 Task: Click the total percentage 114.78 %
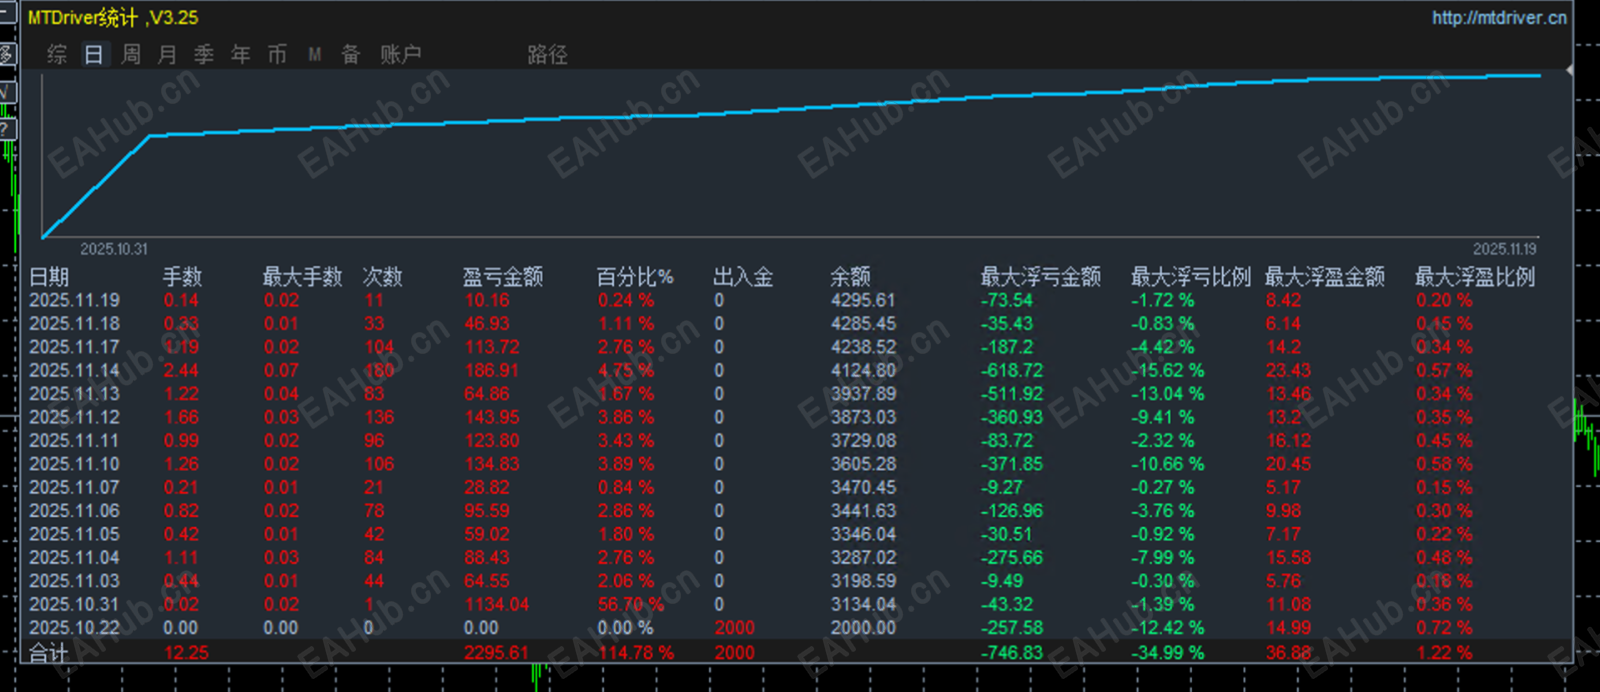pyautogui.click(x=636, y=652)
